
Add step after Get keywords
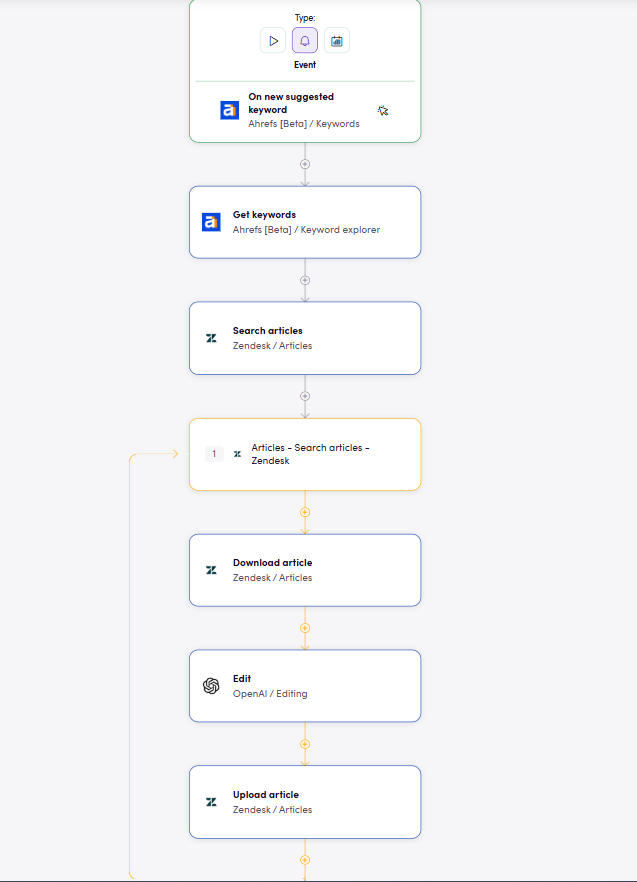click(305, 280)
